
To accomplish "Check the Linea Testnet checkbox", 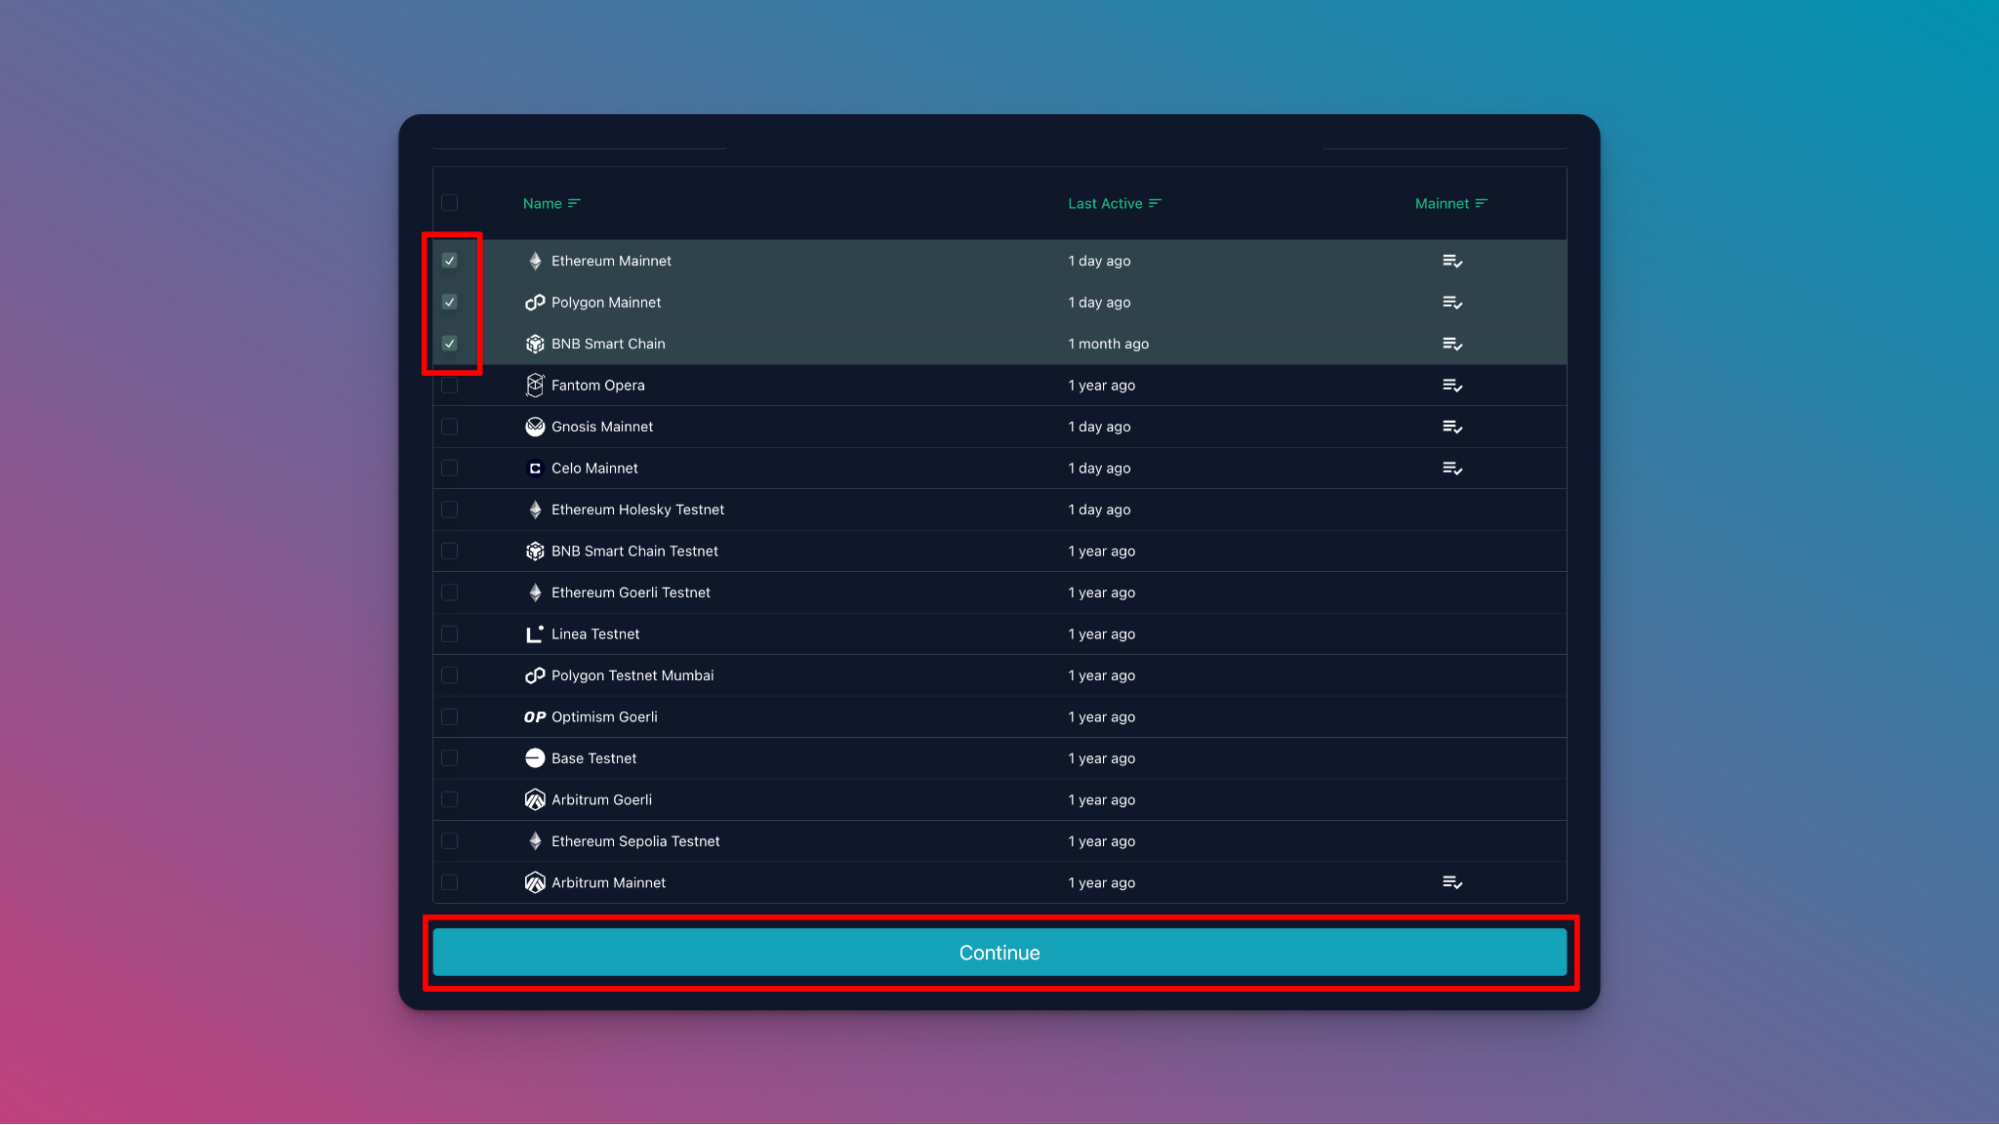I will 450,634.
